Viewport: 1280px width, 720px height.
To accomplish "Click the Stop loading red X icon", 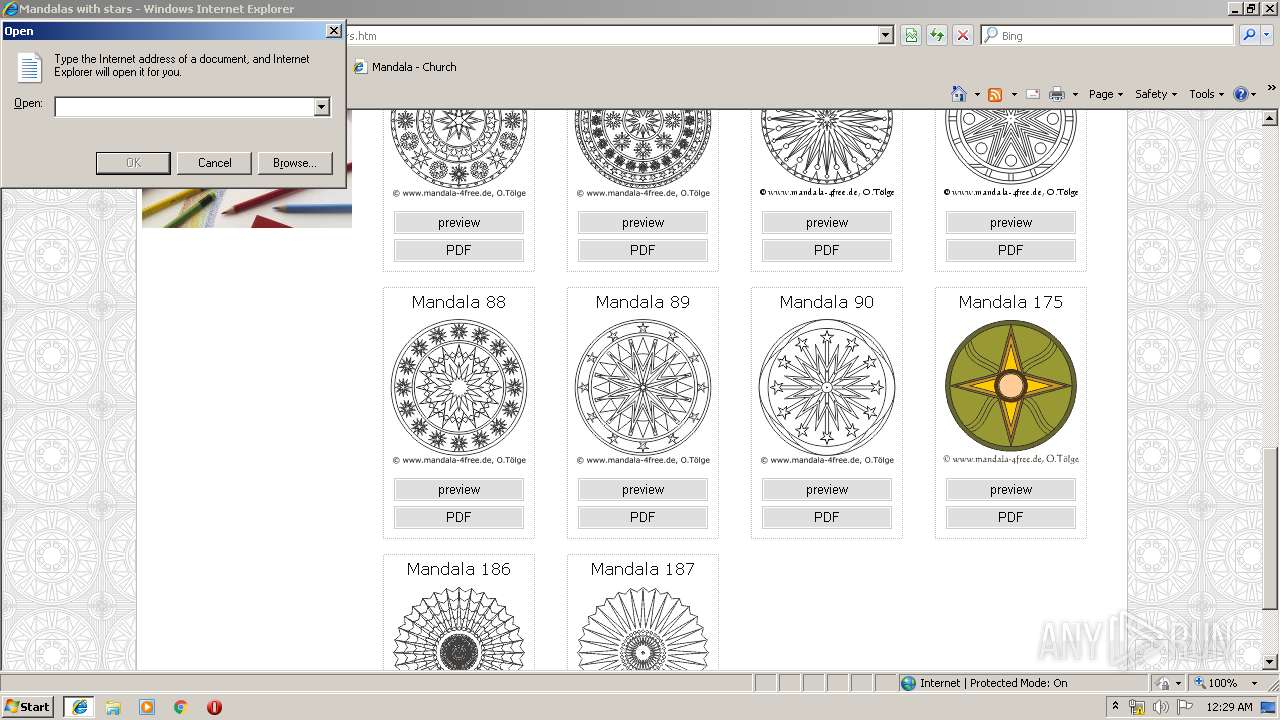I will (x=963, y=35).
